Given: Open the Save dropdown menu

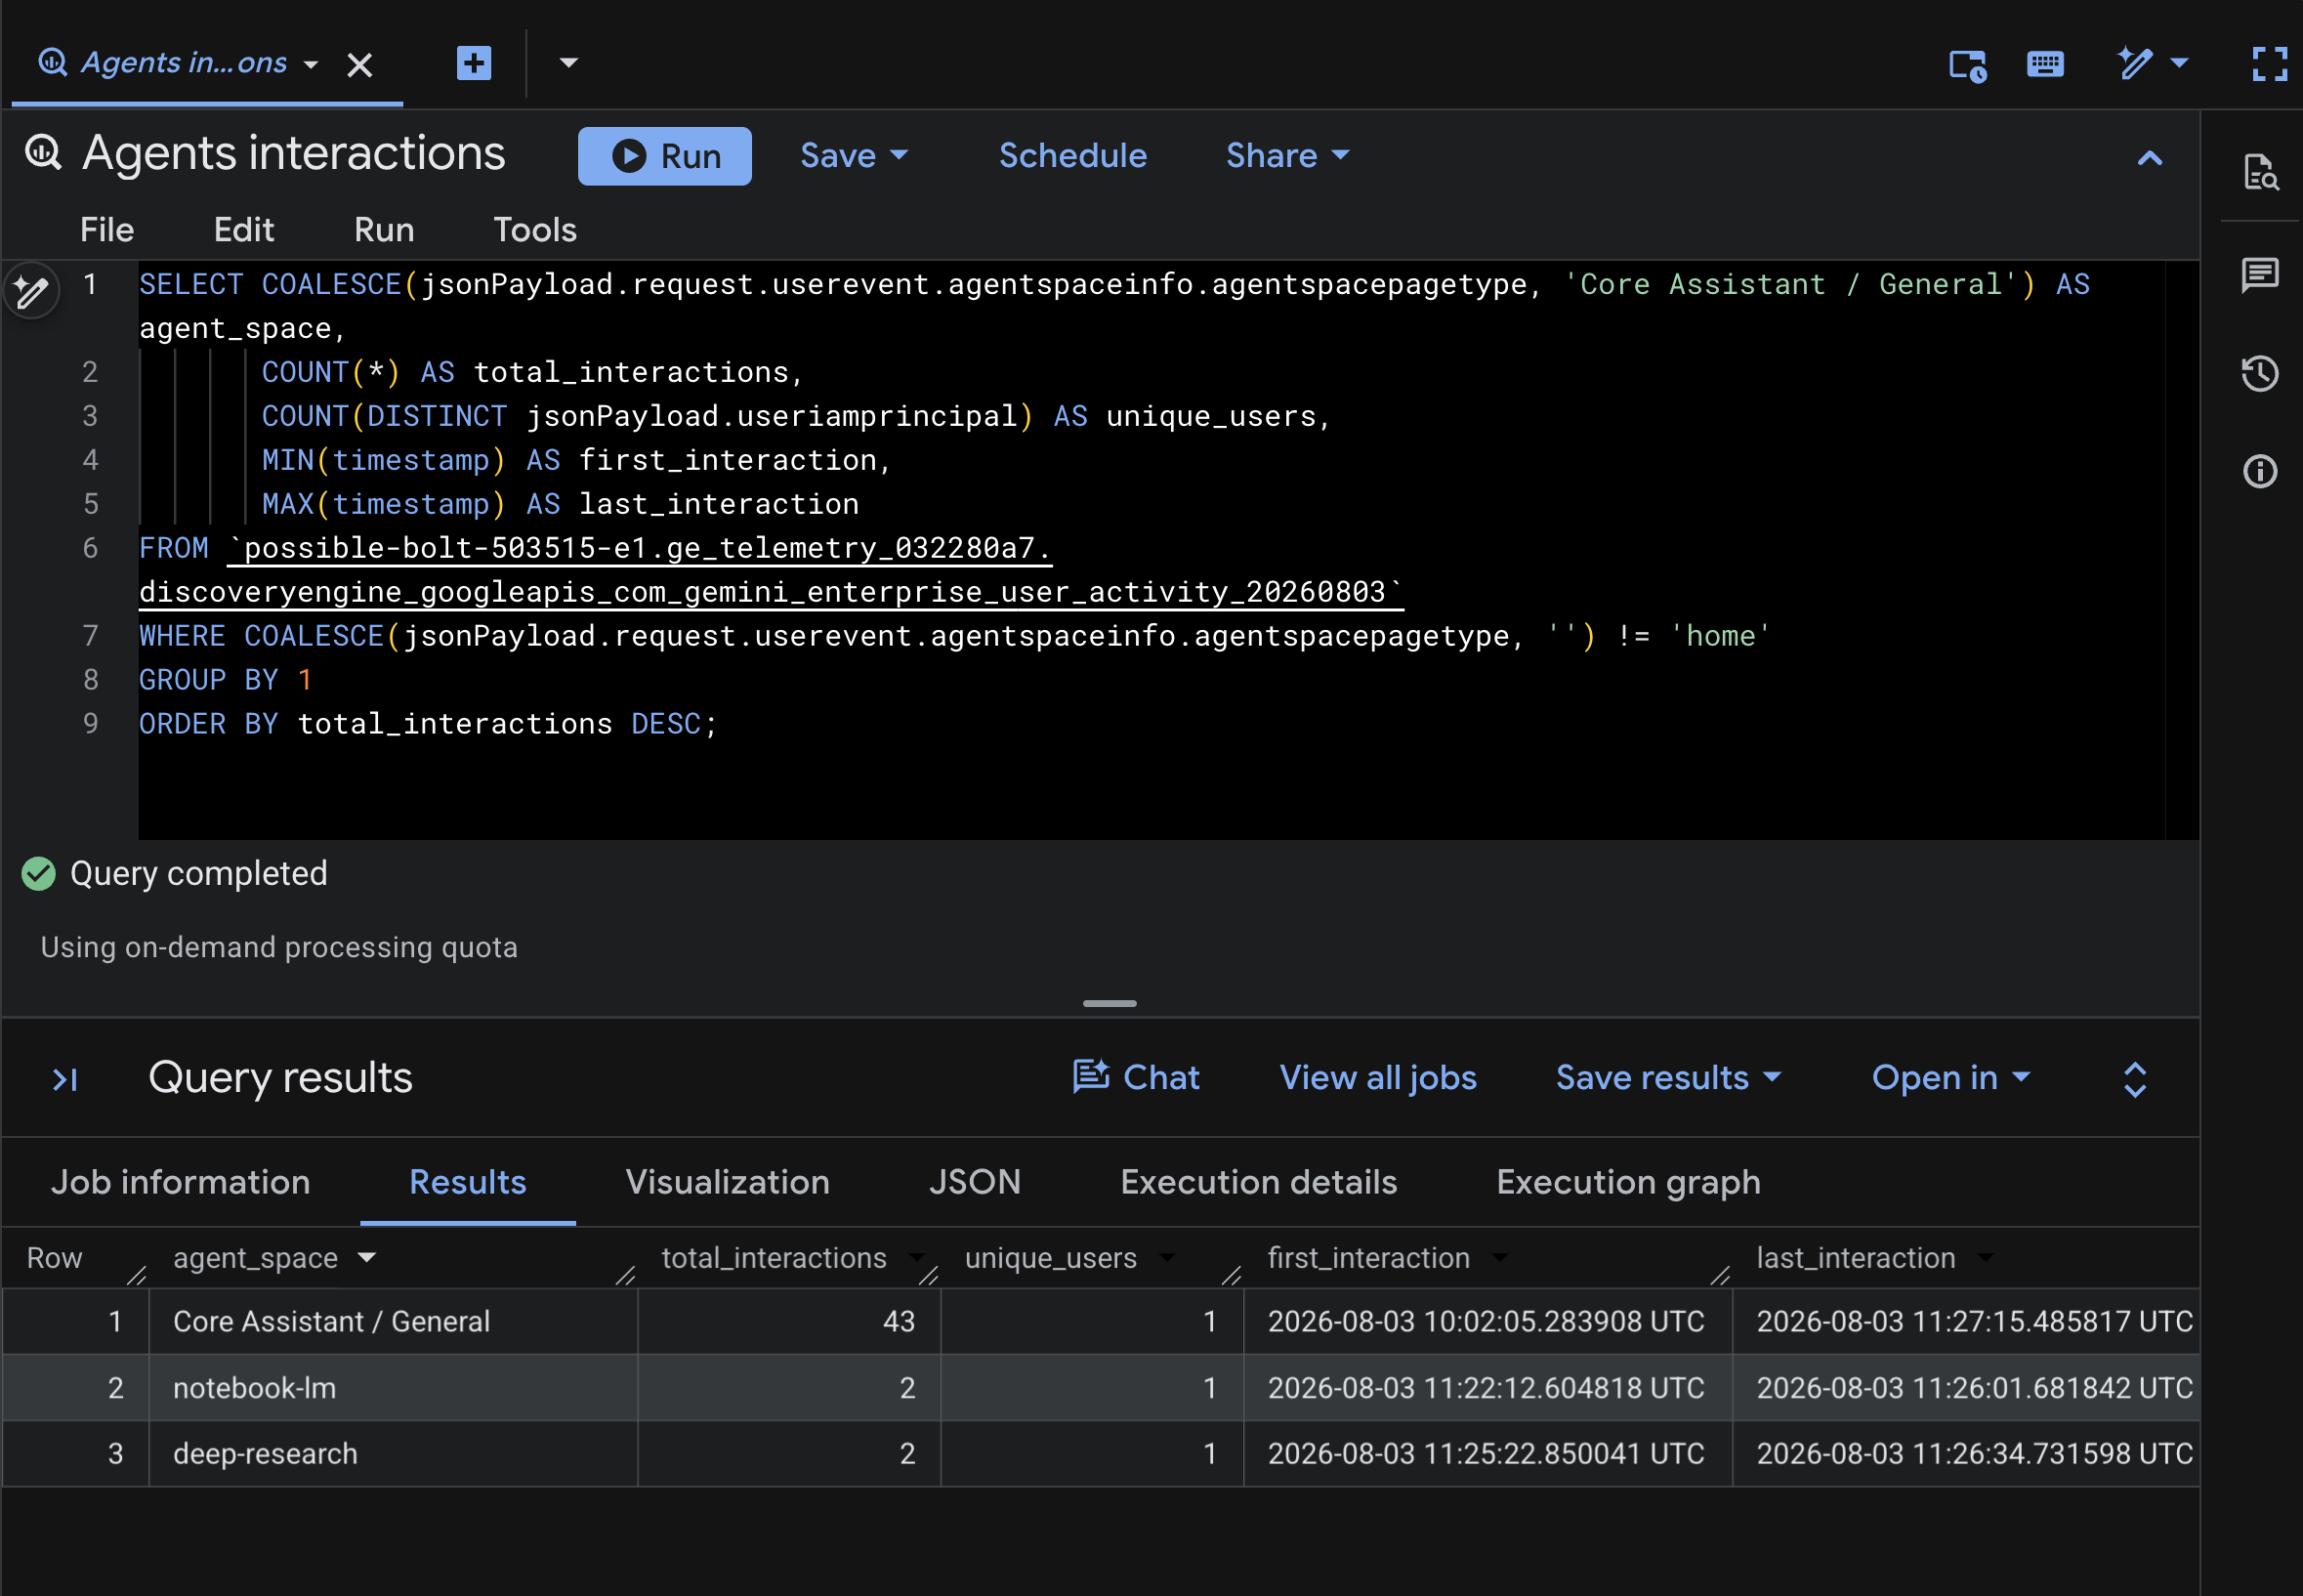Looking at the screenshot, I should pyautogui.click(x=854, y=156).
